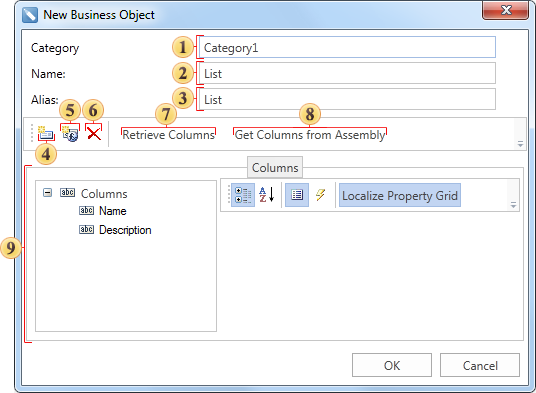This screenshot has height=393, width=536.
Task: Click the New Calculated Column icon
Action: [x=70, y=133]
